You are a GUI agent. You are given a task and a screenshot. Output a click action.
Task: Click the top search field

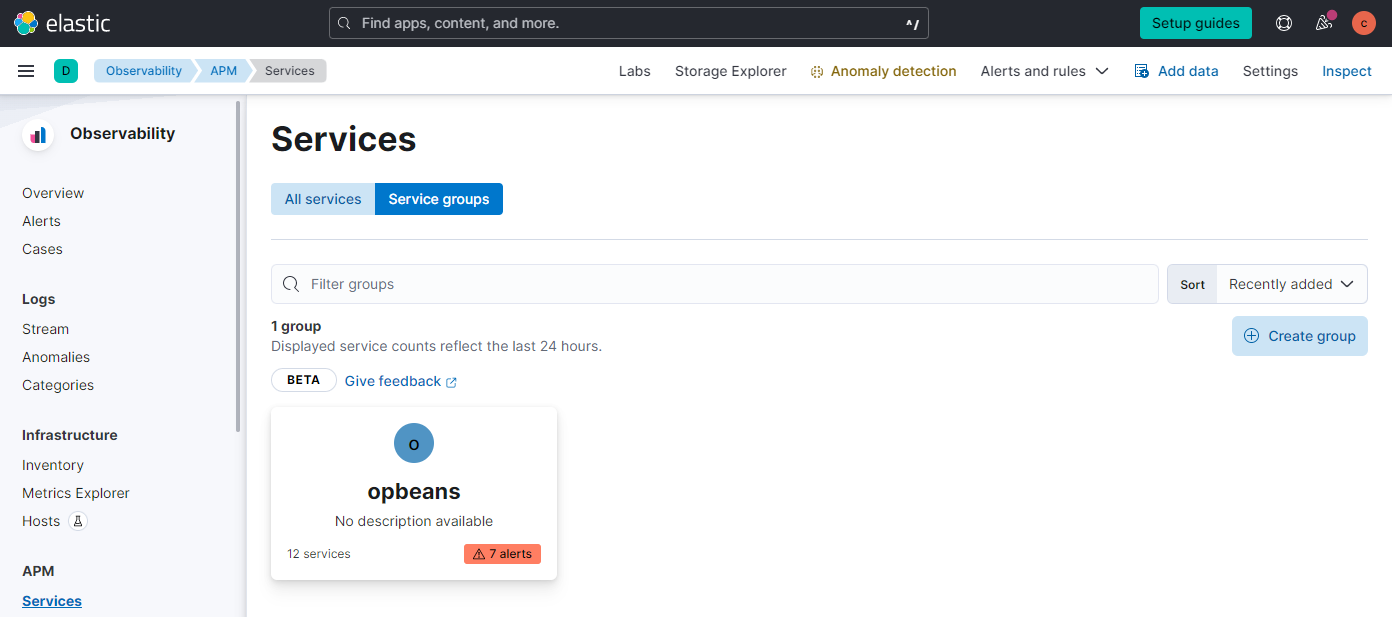(x=629, y=23)
